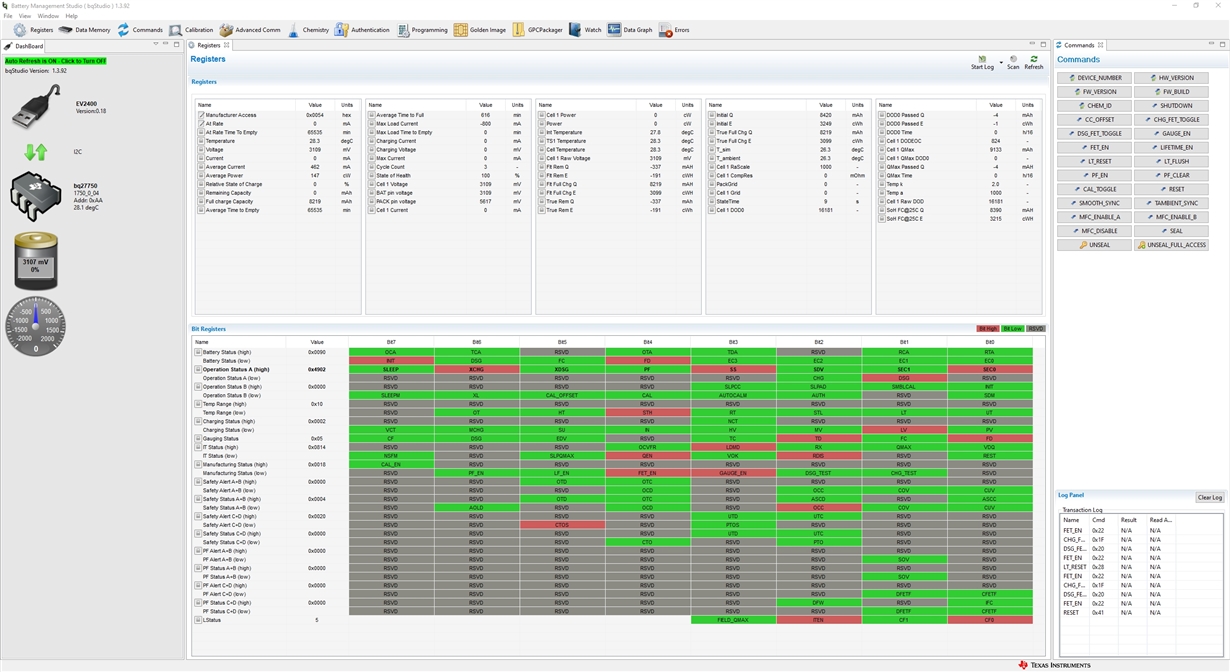Open the Help menu
This screenshot has width=1230, height=672.
(71, 16)
